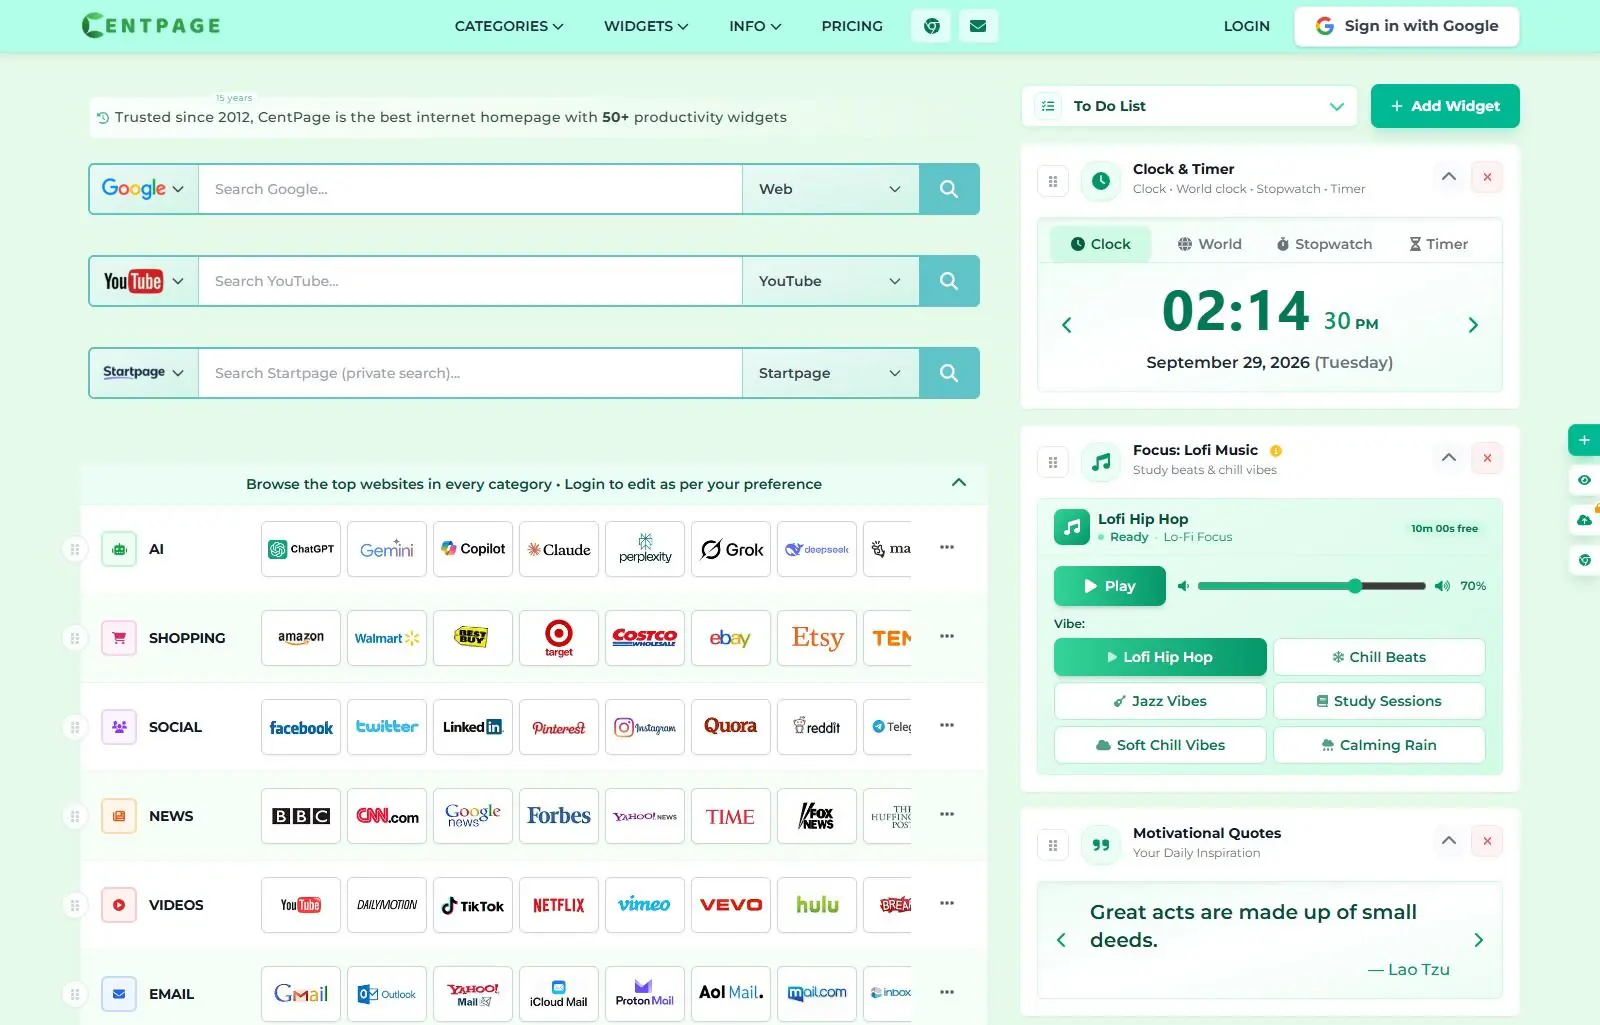Submit the Startpage search button
This screenshot has width=1600, height=1025.
949,373
